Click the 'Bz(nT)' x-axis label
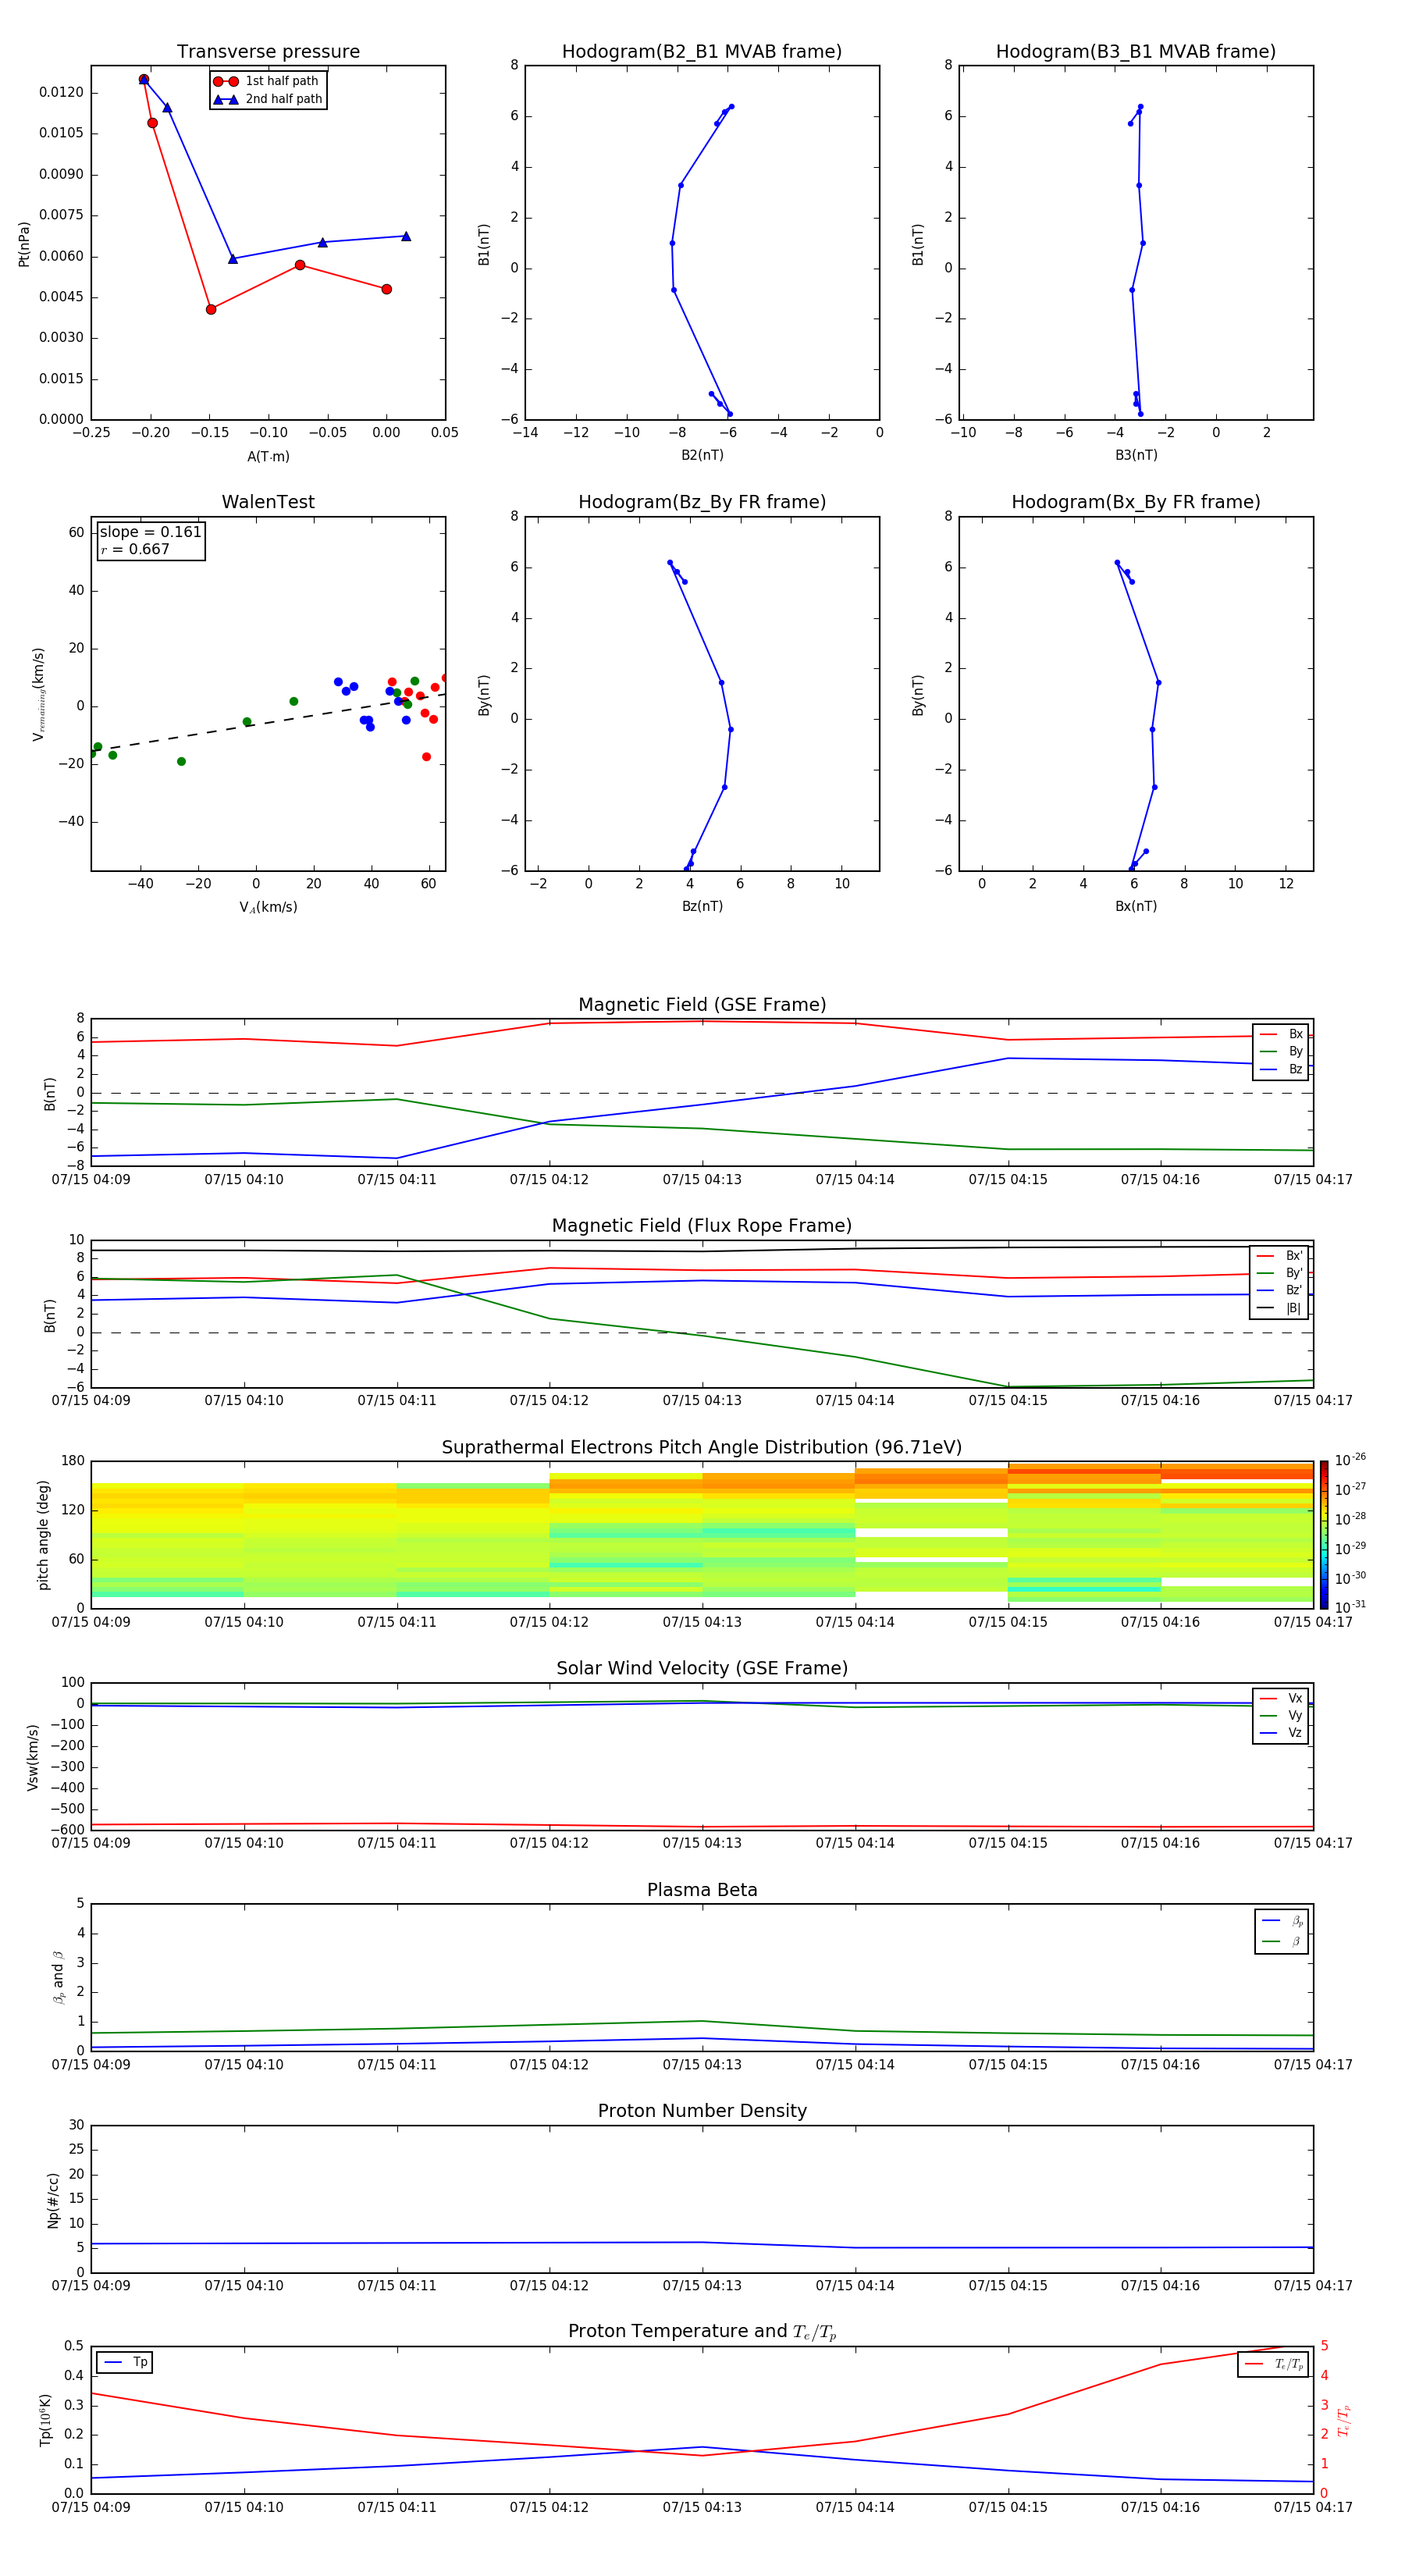Image resolution: width=1405 pixels, height=2576 pixels. [x=702, y=906]
